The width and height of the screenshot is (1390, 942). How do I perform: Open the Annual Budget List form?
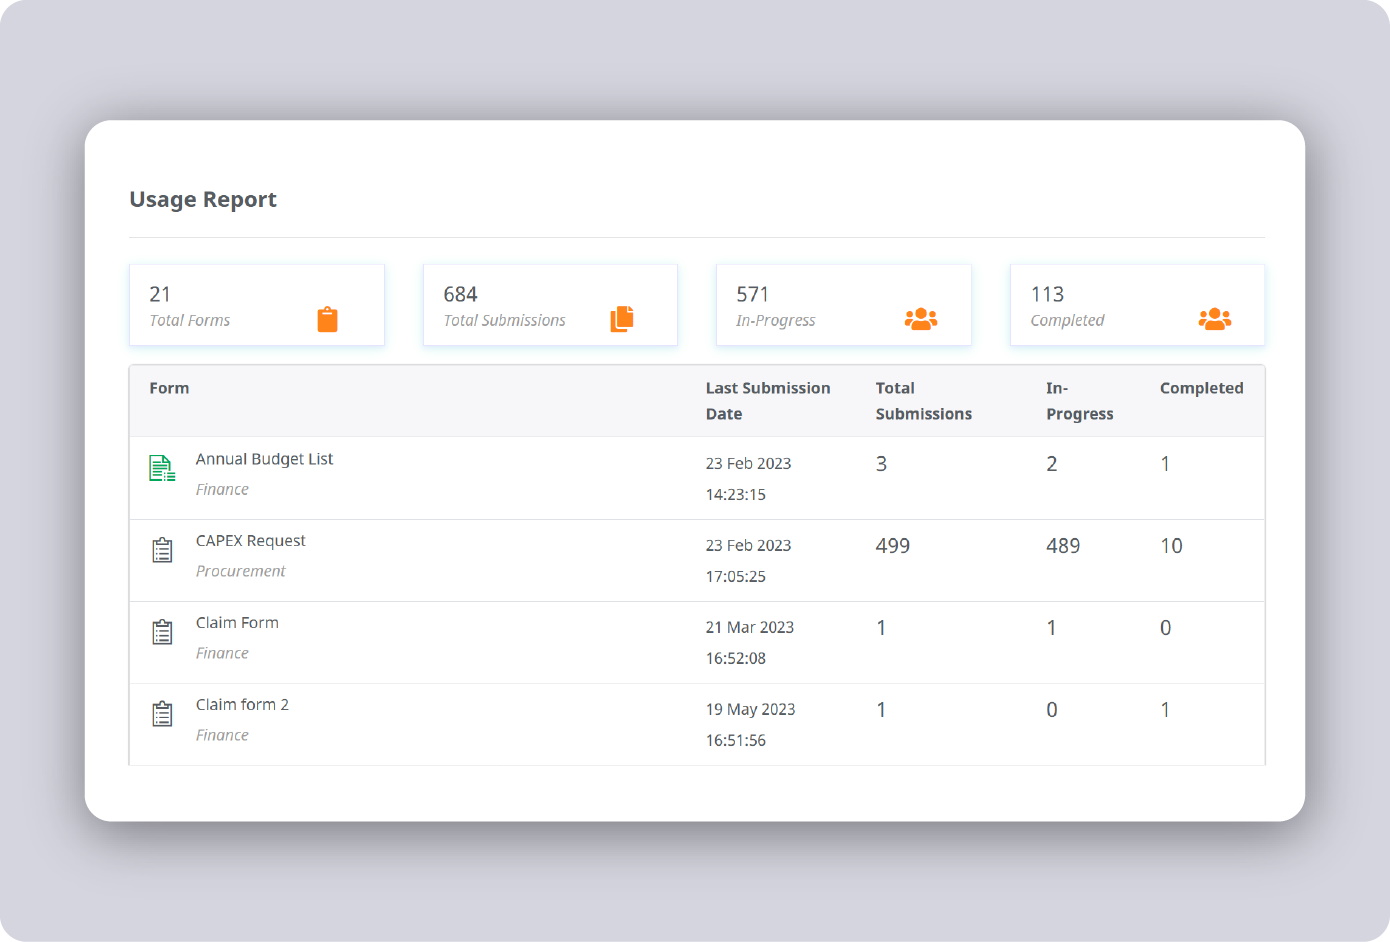coord(264,459)
